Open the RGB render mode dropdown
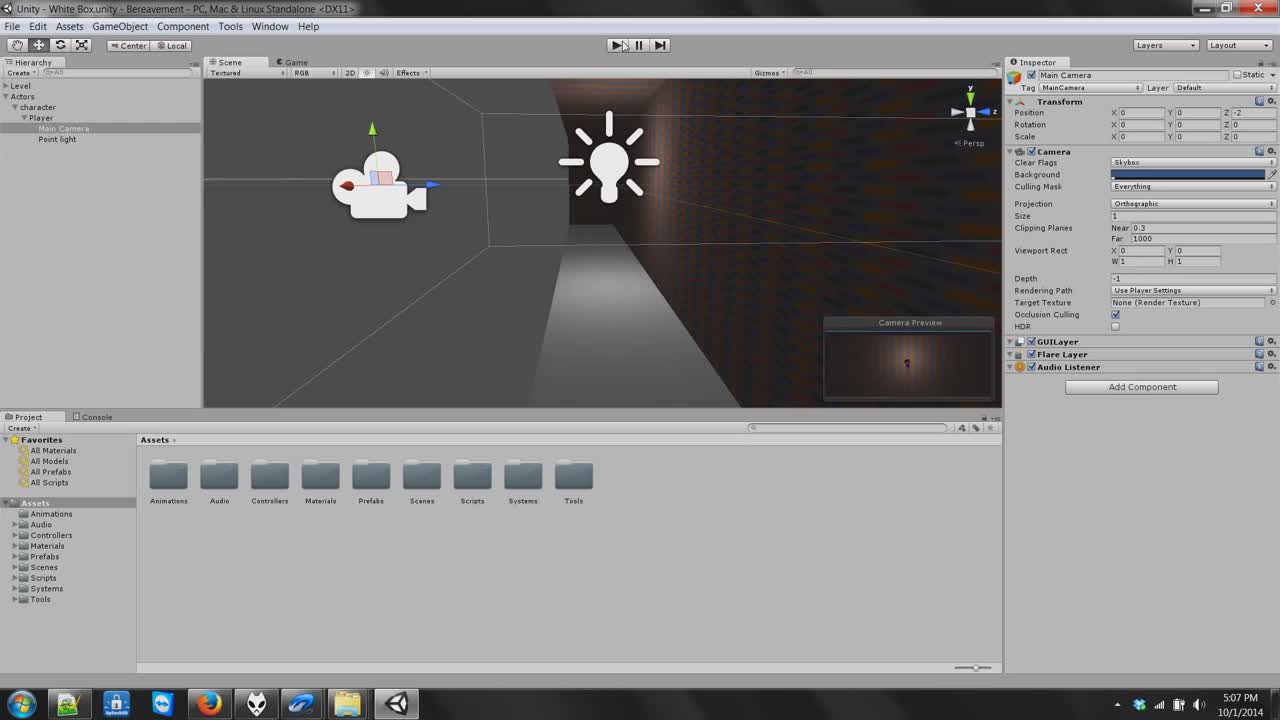Viewport: 1280px width, 720px height. tap(314, 73)
